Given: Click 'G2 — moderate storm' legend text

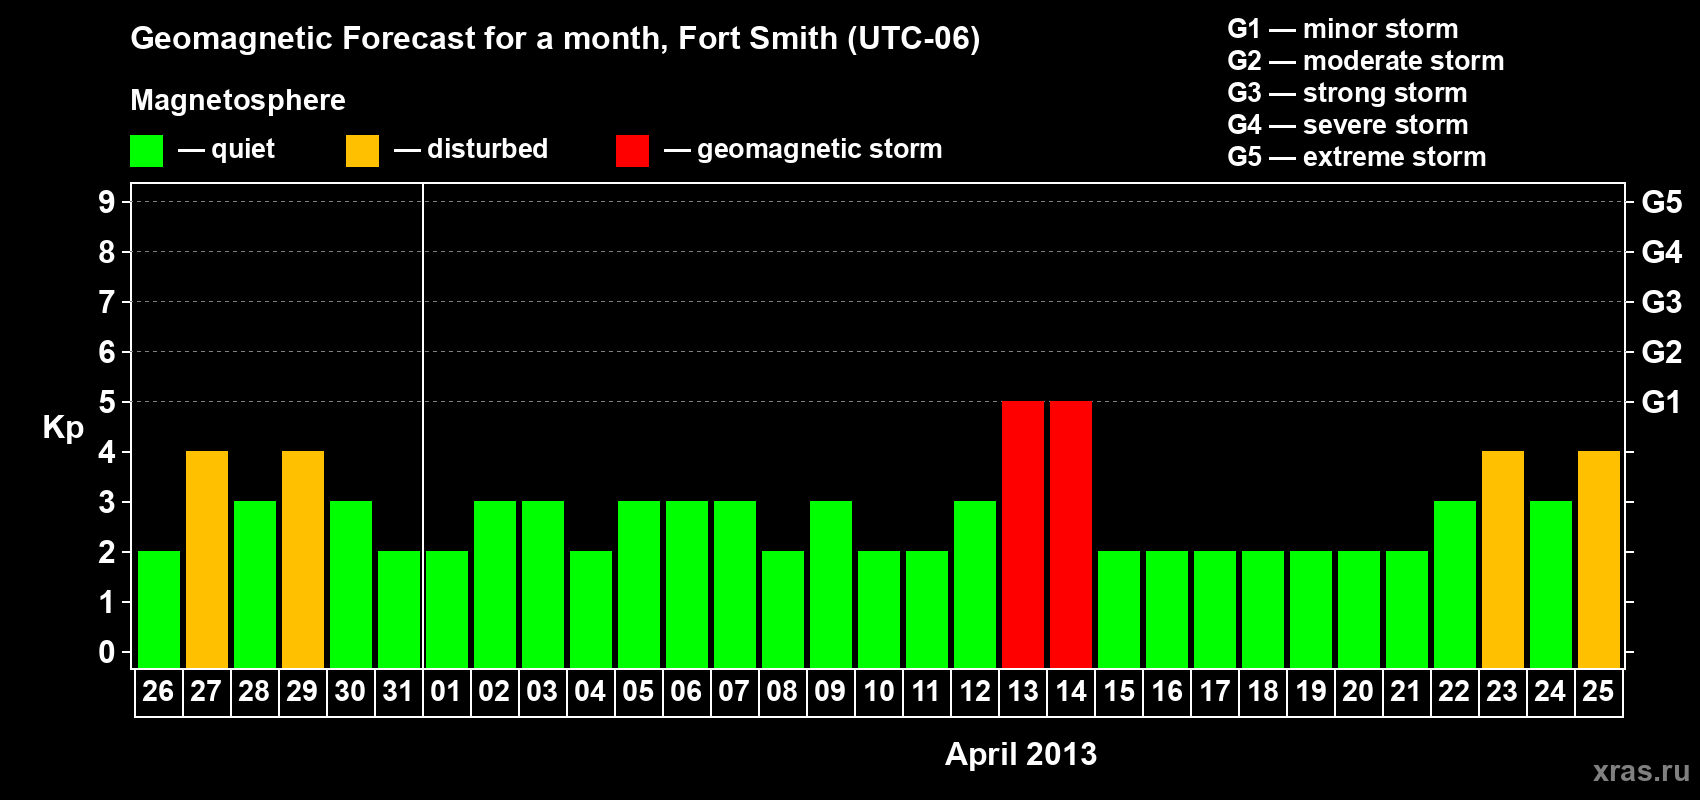Looking at the screenshot, I should pyautogui.click(x=1366, y=61).
